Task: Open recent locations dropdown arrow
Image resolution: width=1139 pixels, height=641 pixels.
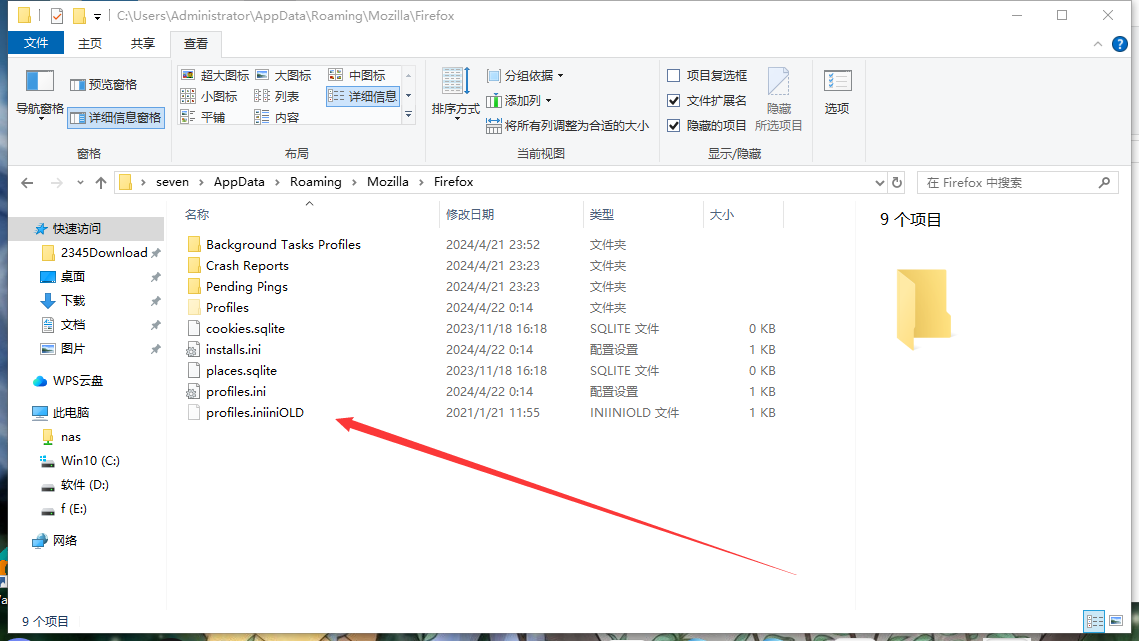Action: pyautogui.click(x=80, y=182)
